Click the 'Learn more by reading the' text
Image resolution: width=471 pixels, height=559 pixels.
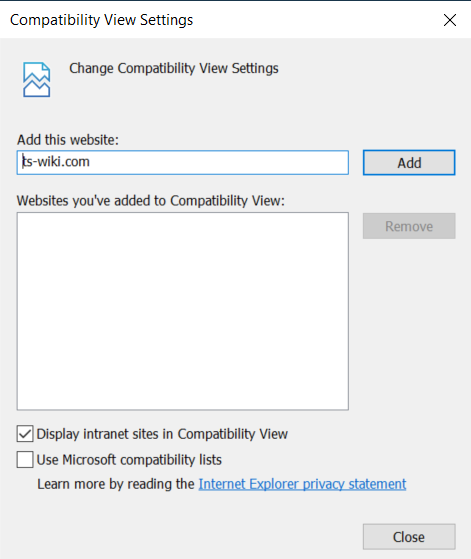pos(116,484)
